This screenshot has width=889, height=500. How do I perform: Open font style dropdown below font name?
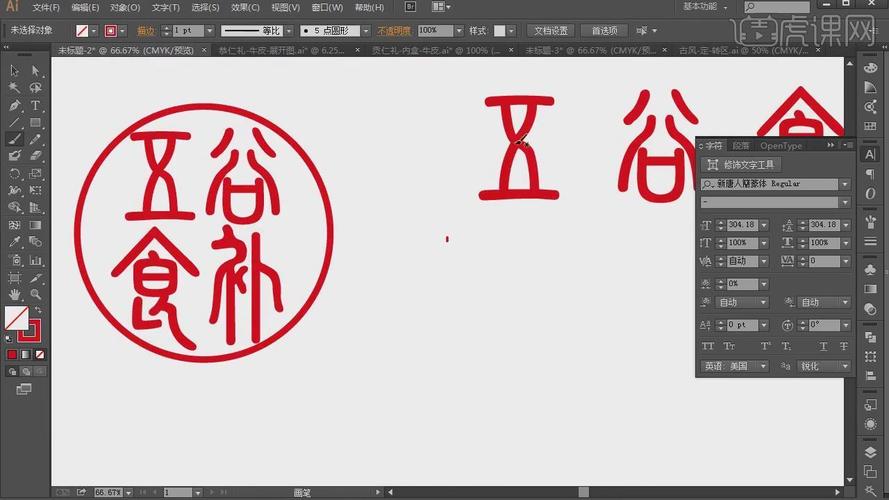pyautogui.click(x=845, y=202)
